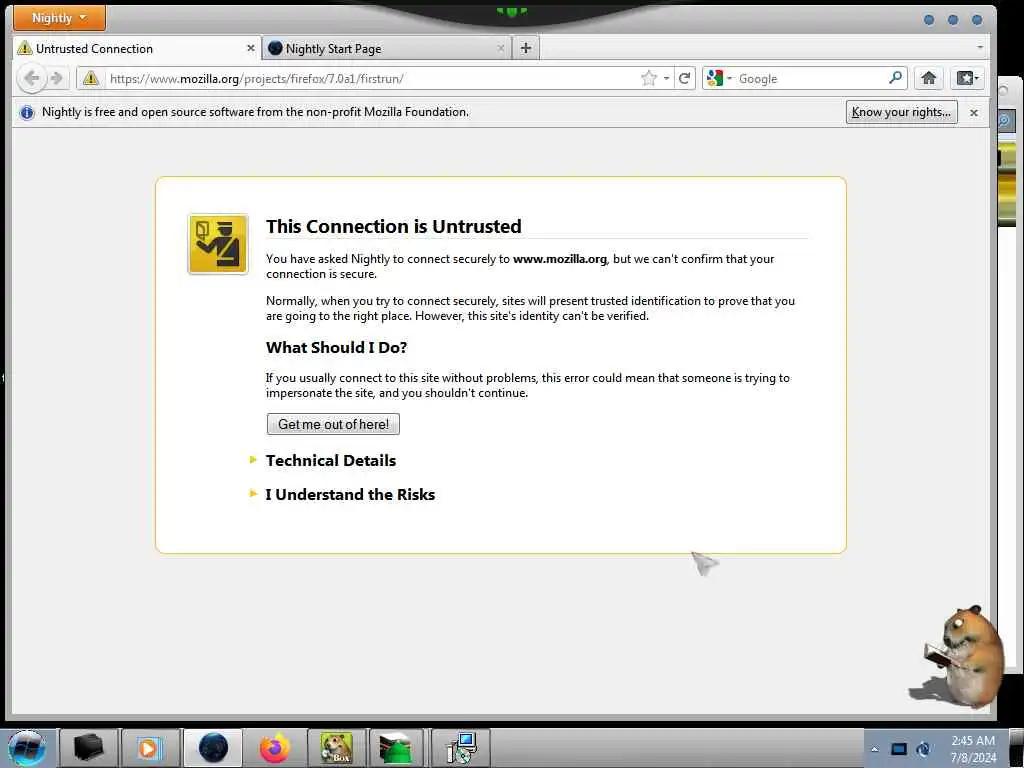The height and width of the screenshot is (768, 1024).
Task: Click the warning site identity icon in address bar
Action: point(91,78)
